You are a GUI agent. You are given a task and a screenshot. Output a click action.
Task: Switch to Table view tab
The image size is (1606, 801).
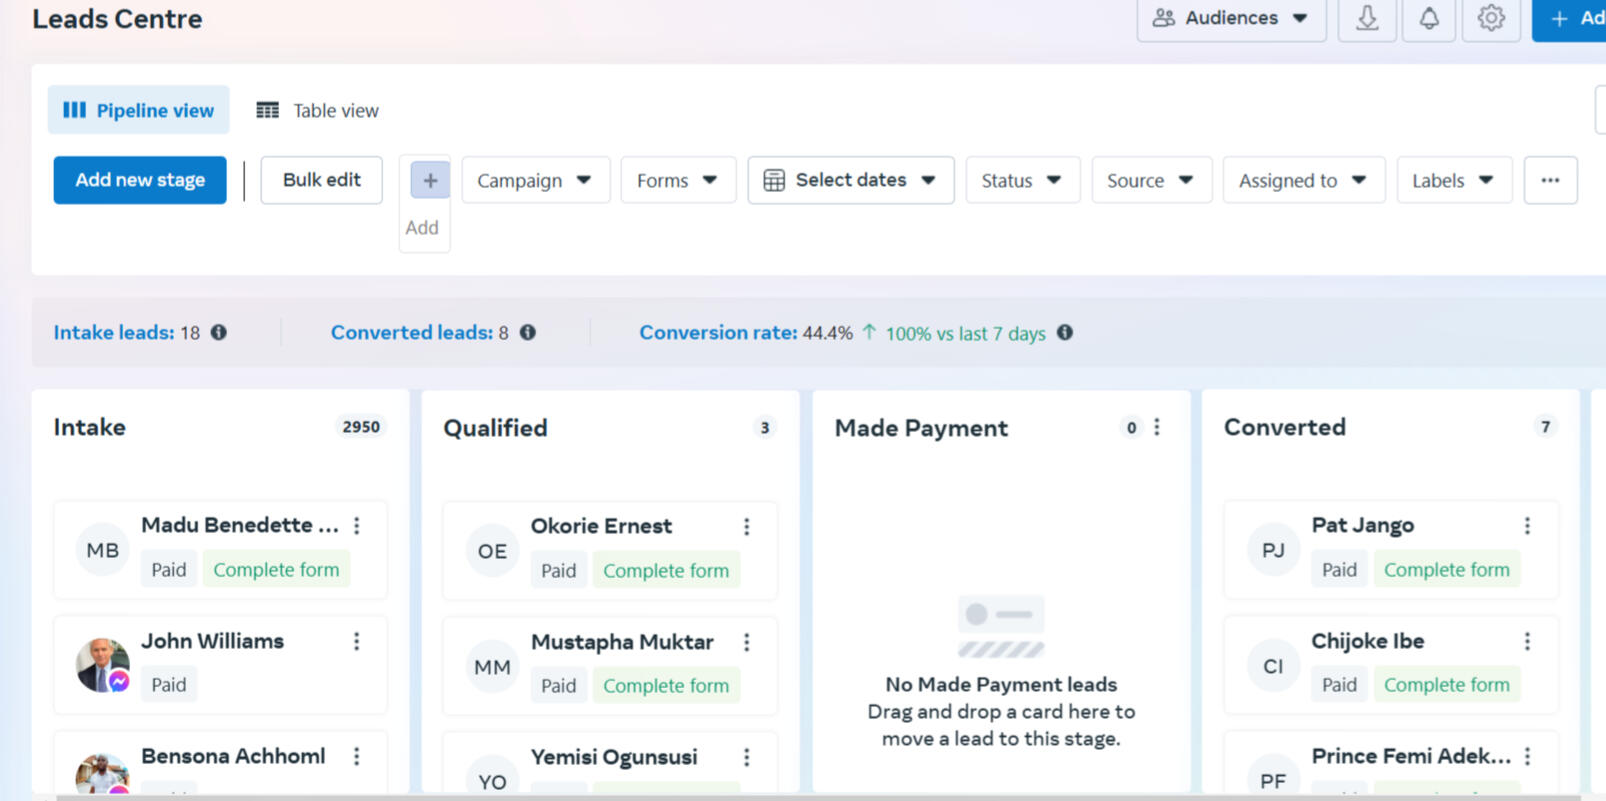[x=318, y=110]
